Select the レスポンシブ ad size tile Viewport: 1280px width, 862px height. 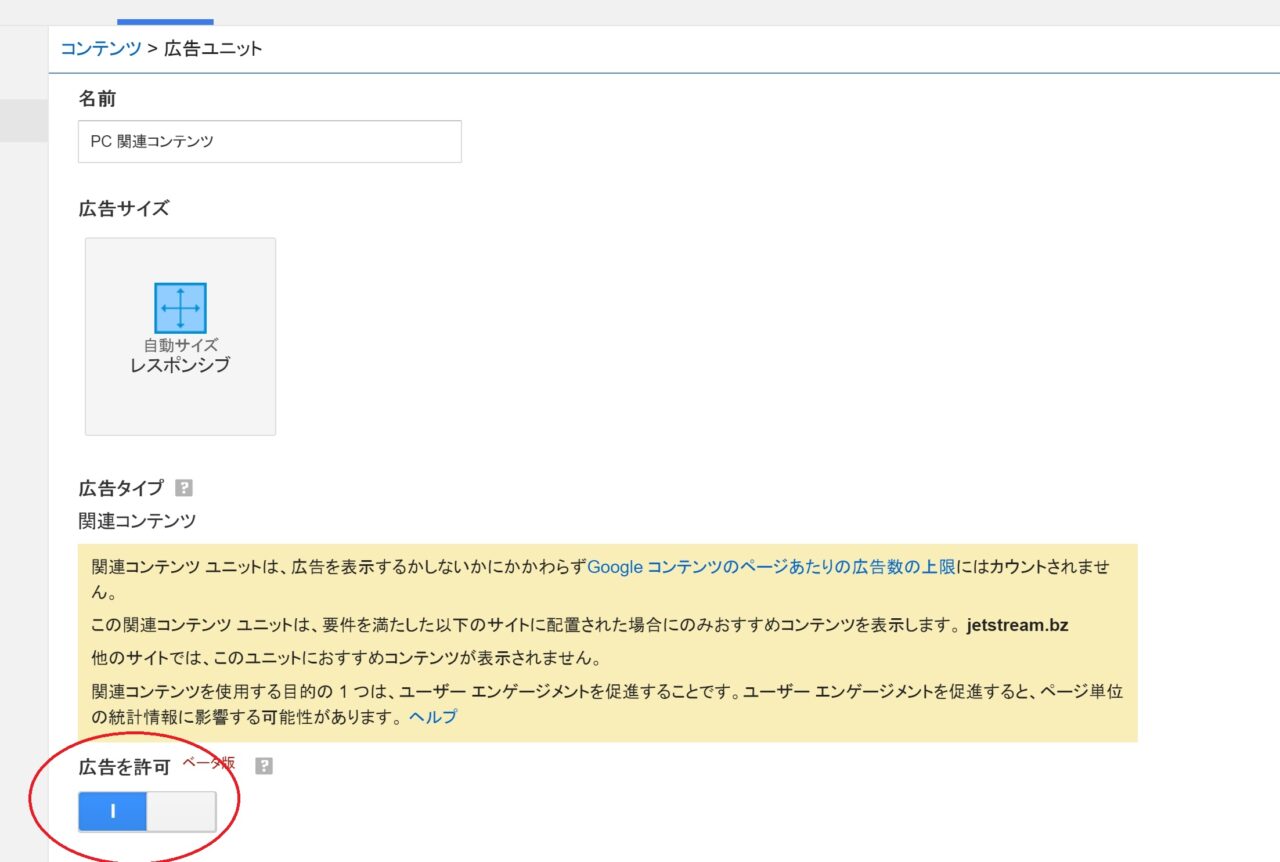click(180, 336)
